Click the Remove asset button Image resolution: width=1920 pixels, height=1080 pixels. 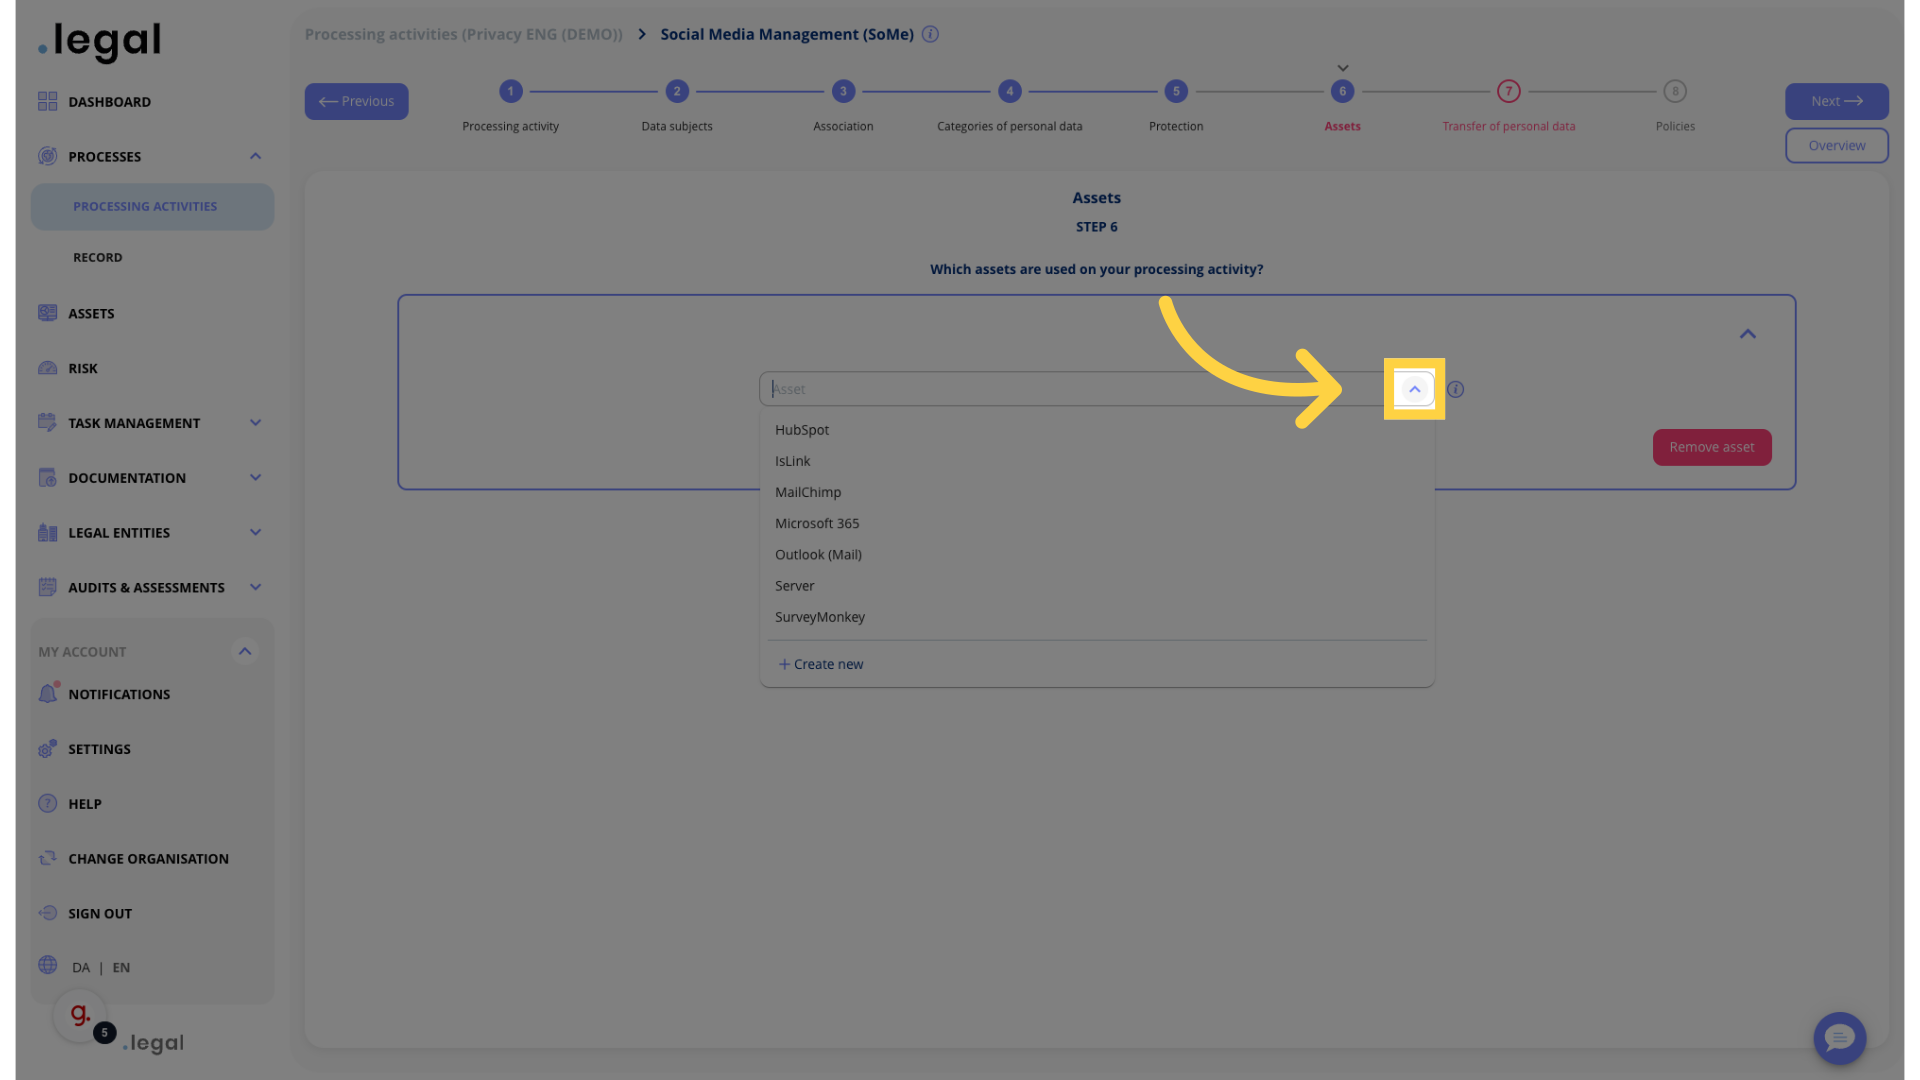click(x=1712, y=447)
